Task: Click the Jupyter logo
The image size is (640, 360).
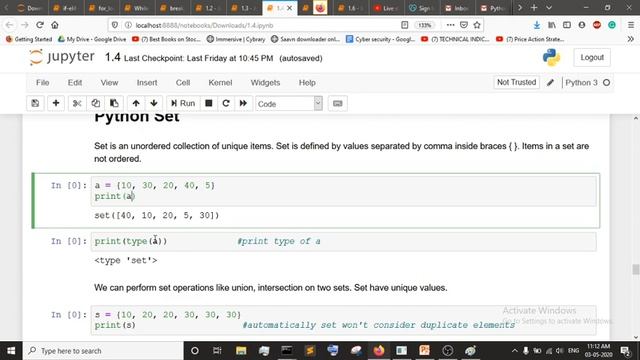Action: click(62, 57)
